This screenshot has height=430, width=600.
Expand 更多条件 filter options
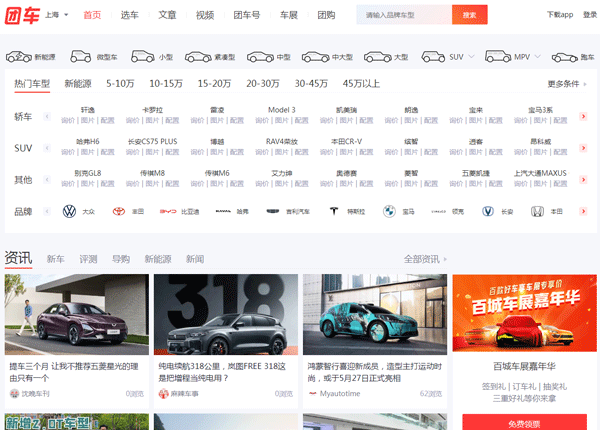tap(567, 84)
